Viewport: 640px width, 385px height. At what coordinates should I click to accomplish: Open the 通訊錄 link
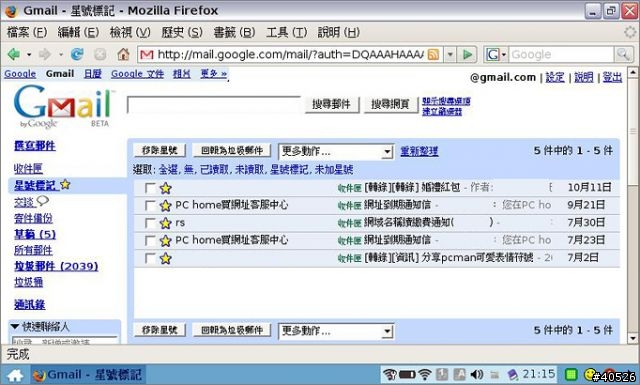29,304
